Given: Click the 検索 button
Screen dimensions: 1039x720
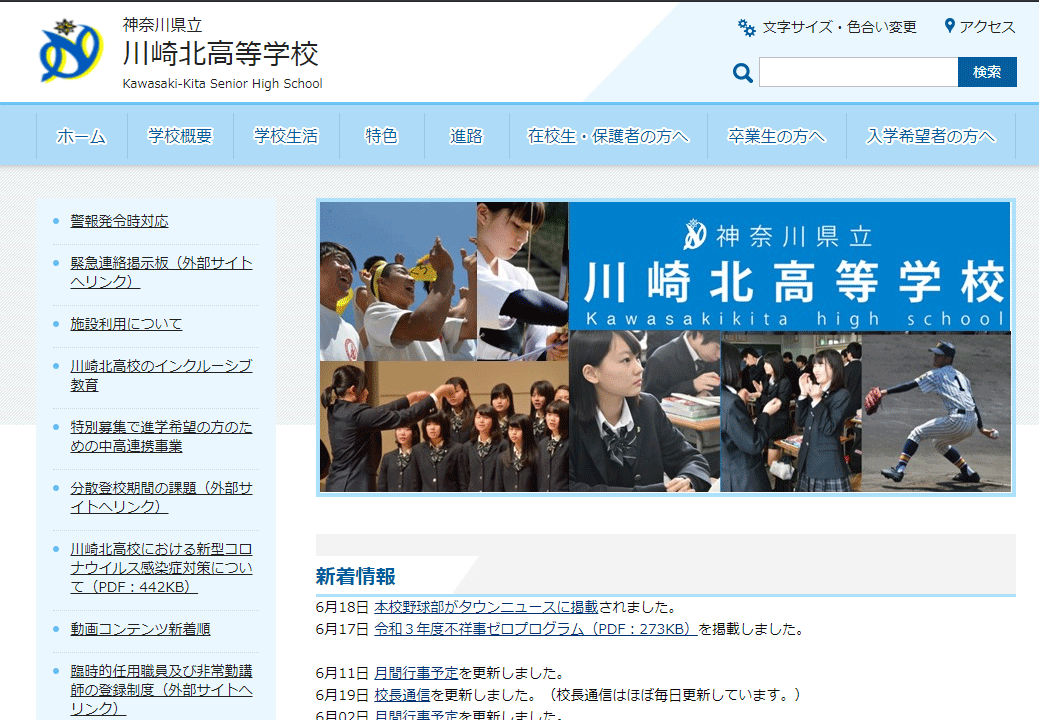Looking at the screenshot, I should pyautogui.click(x=987, y=72).
